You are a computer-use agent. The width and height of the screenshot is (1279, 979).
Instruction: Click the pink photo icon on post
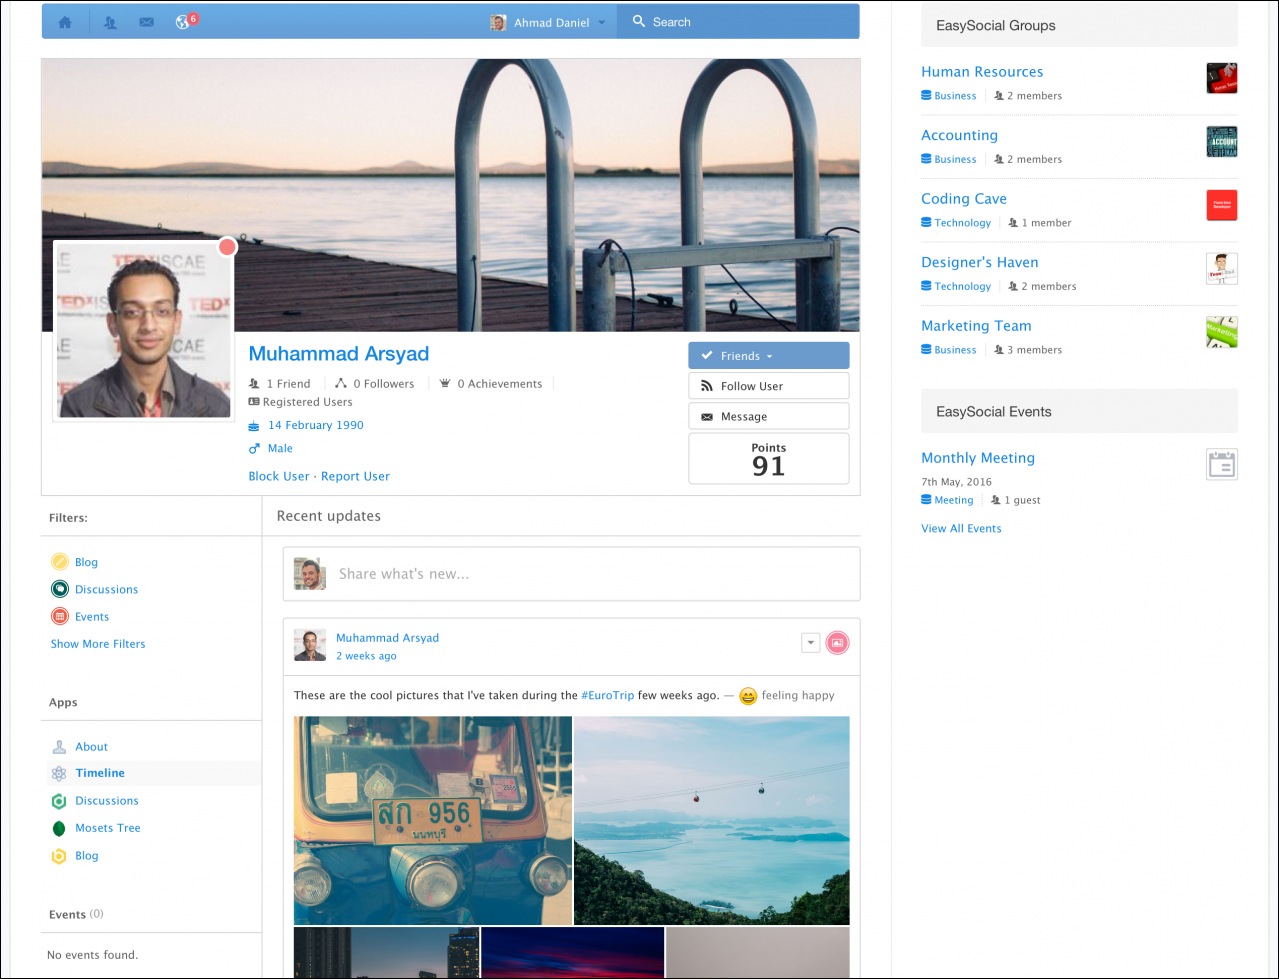coord(837,643)
